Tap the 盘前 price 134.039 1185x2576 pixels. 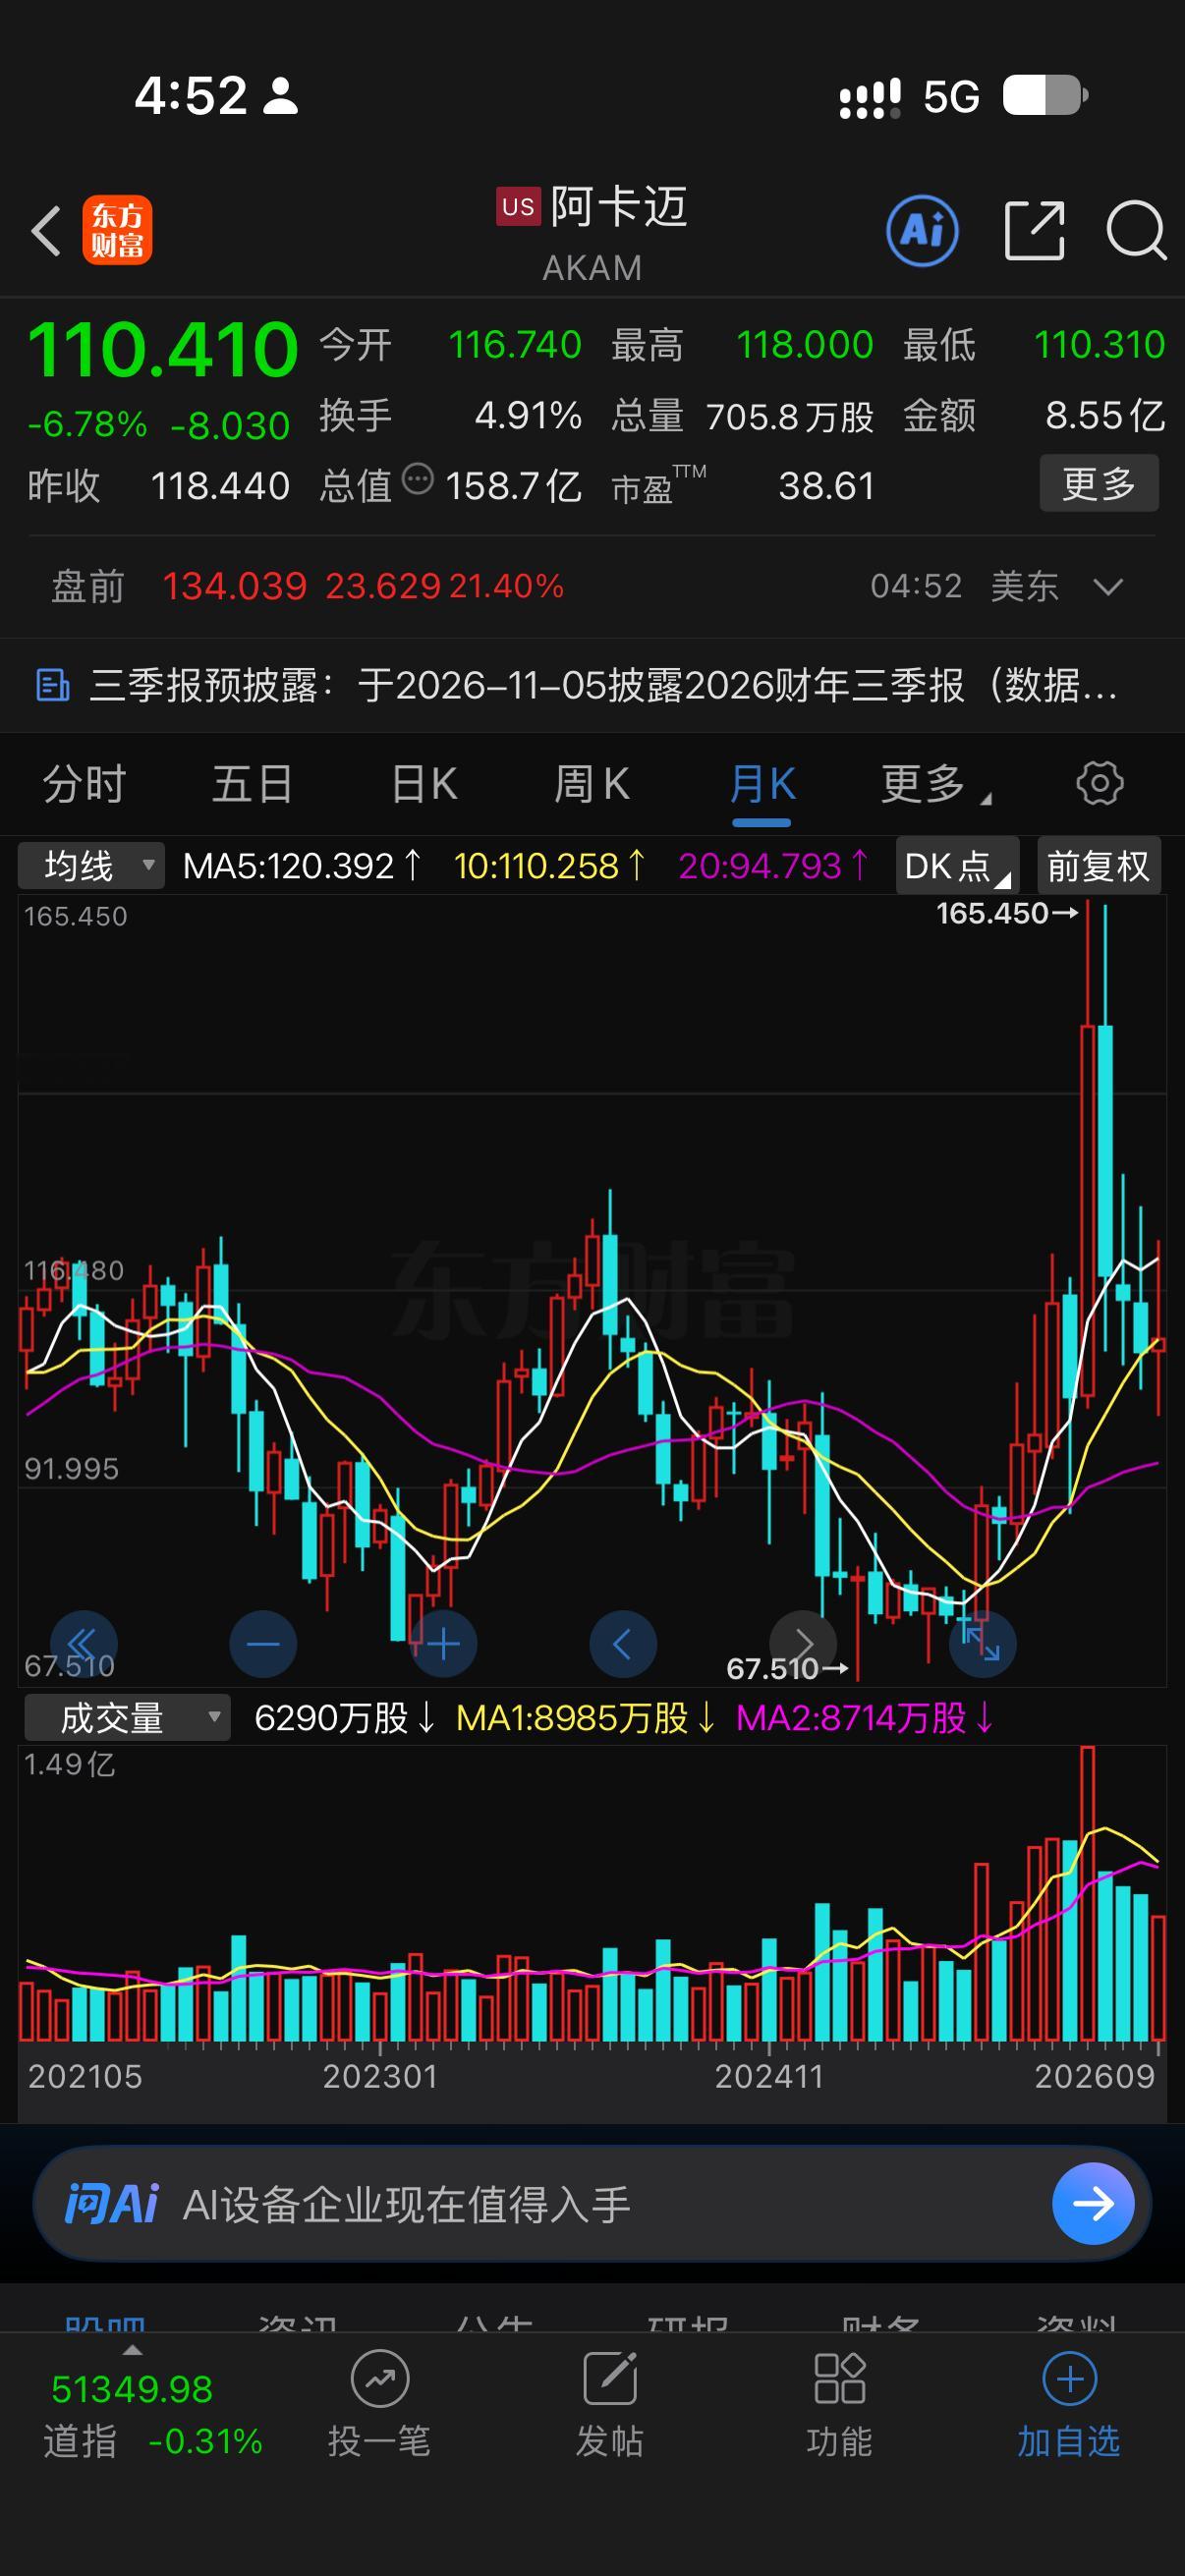point(234,586)
